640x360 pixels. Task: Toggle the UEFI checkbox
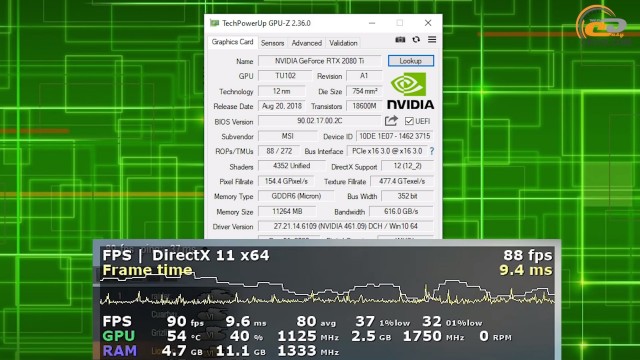[409, 121]
